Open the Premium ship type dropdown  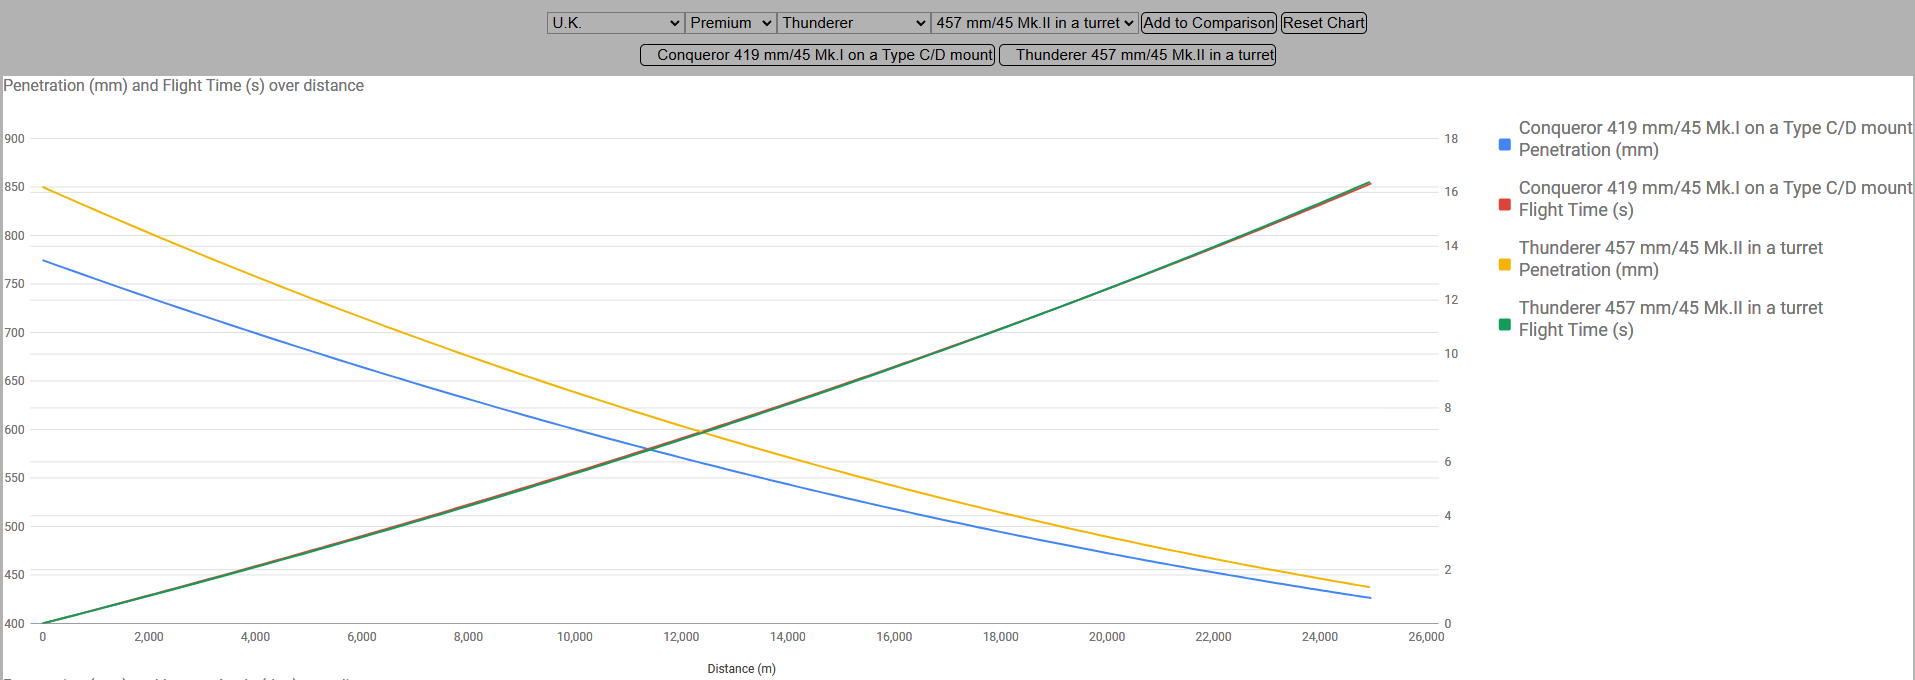click(730, 23)
